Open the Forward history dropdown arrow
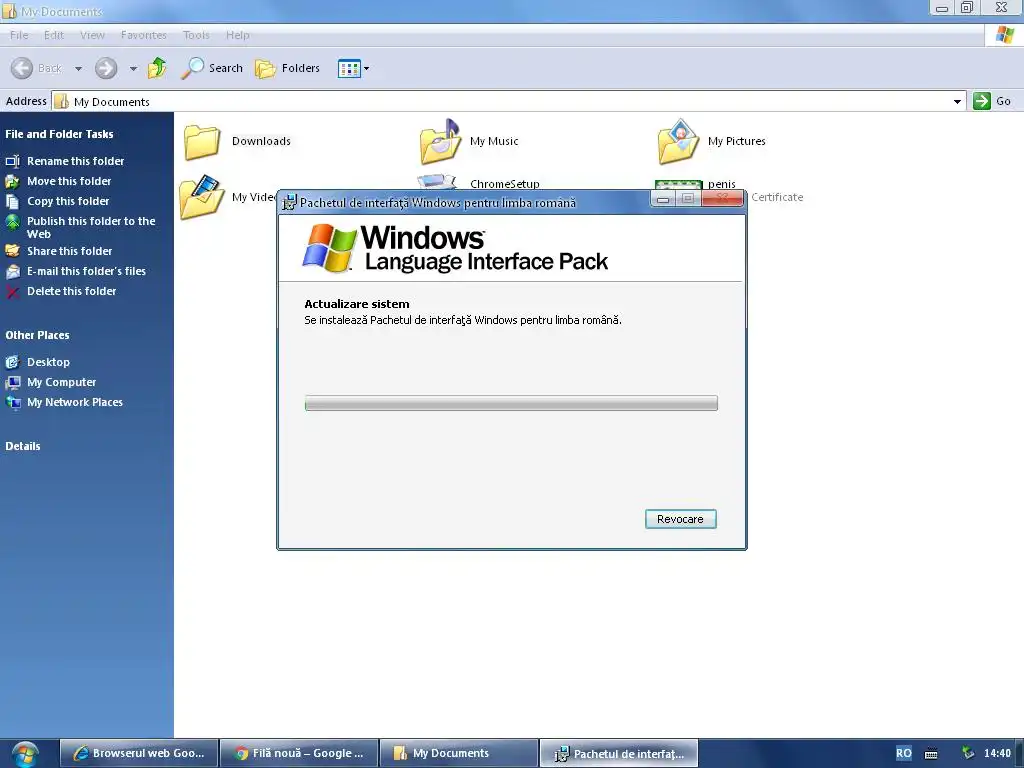 click(x=133, y=69)
